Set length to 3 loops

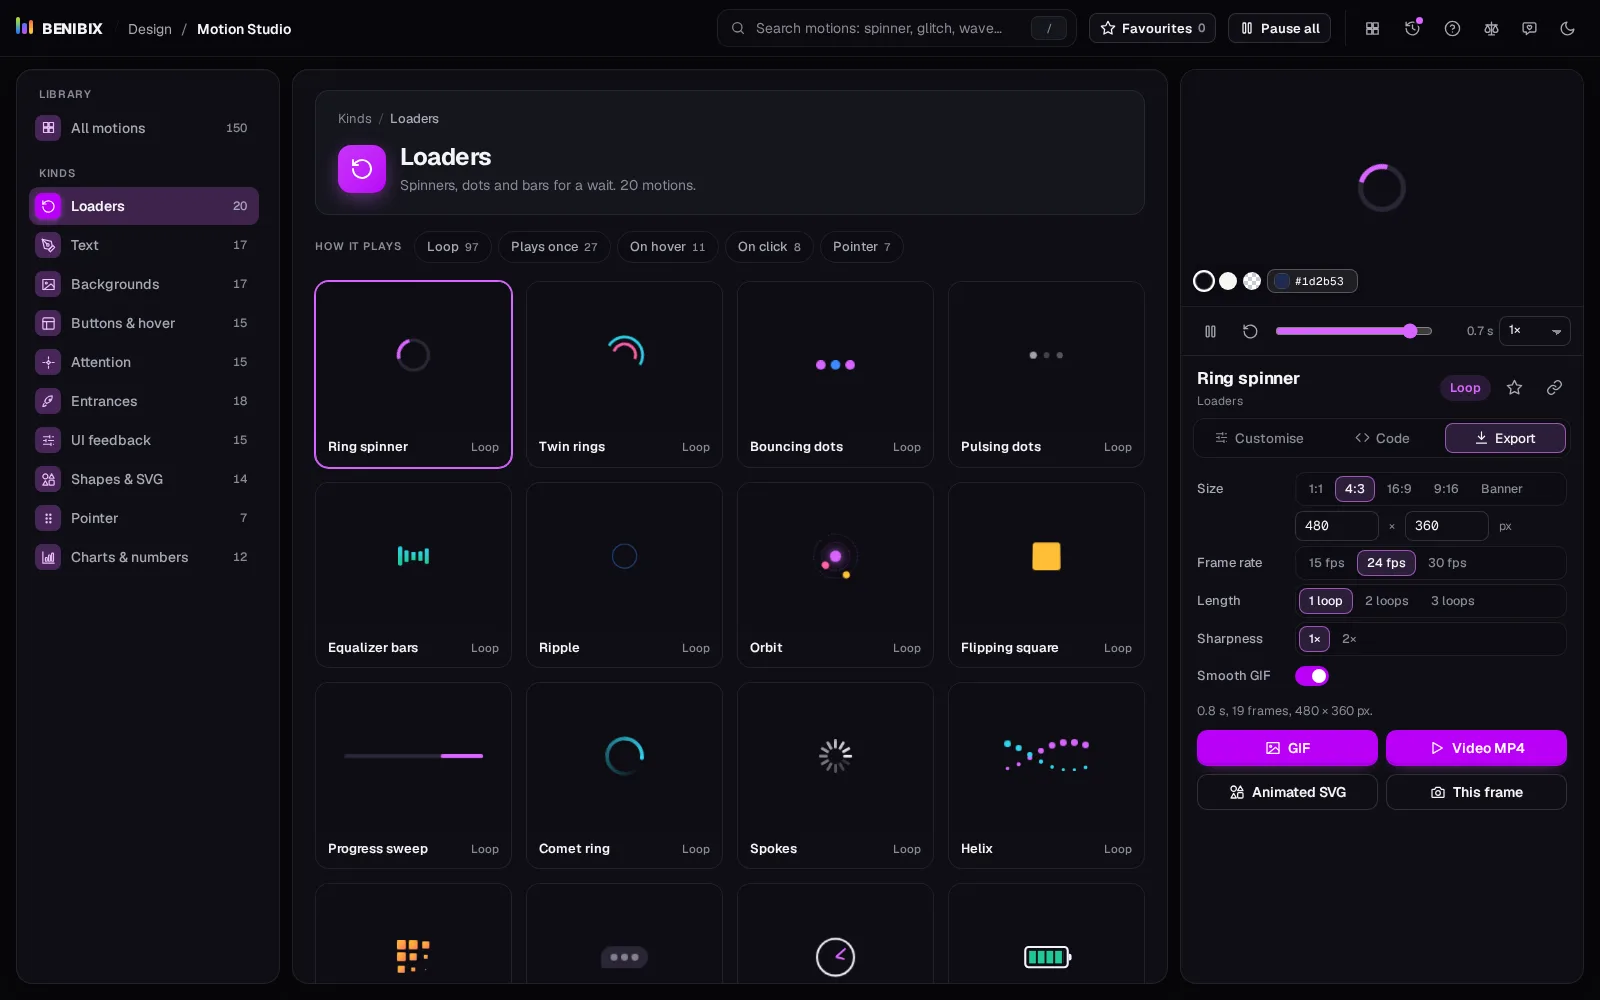click(1452, 601)
